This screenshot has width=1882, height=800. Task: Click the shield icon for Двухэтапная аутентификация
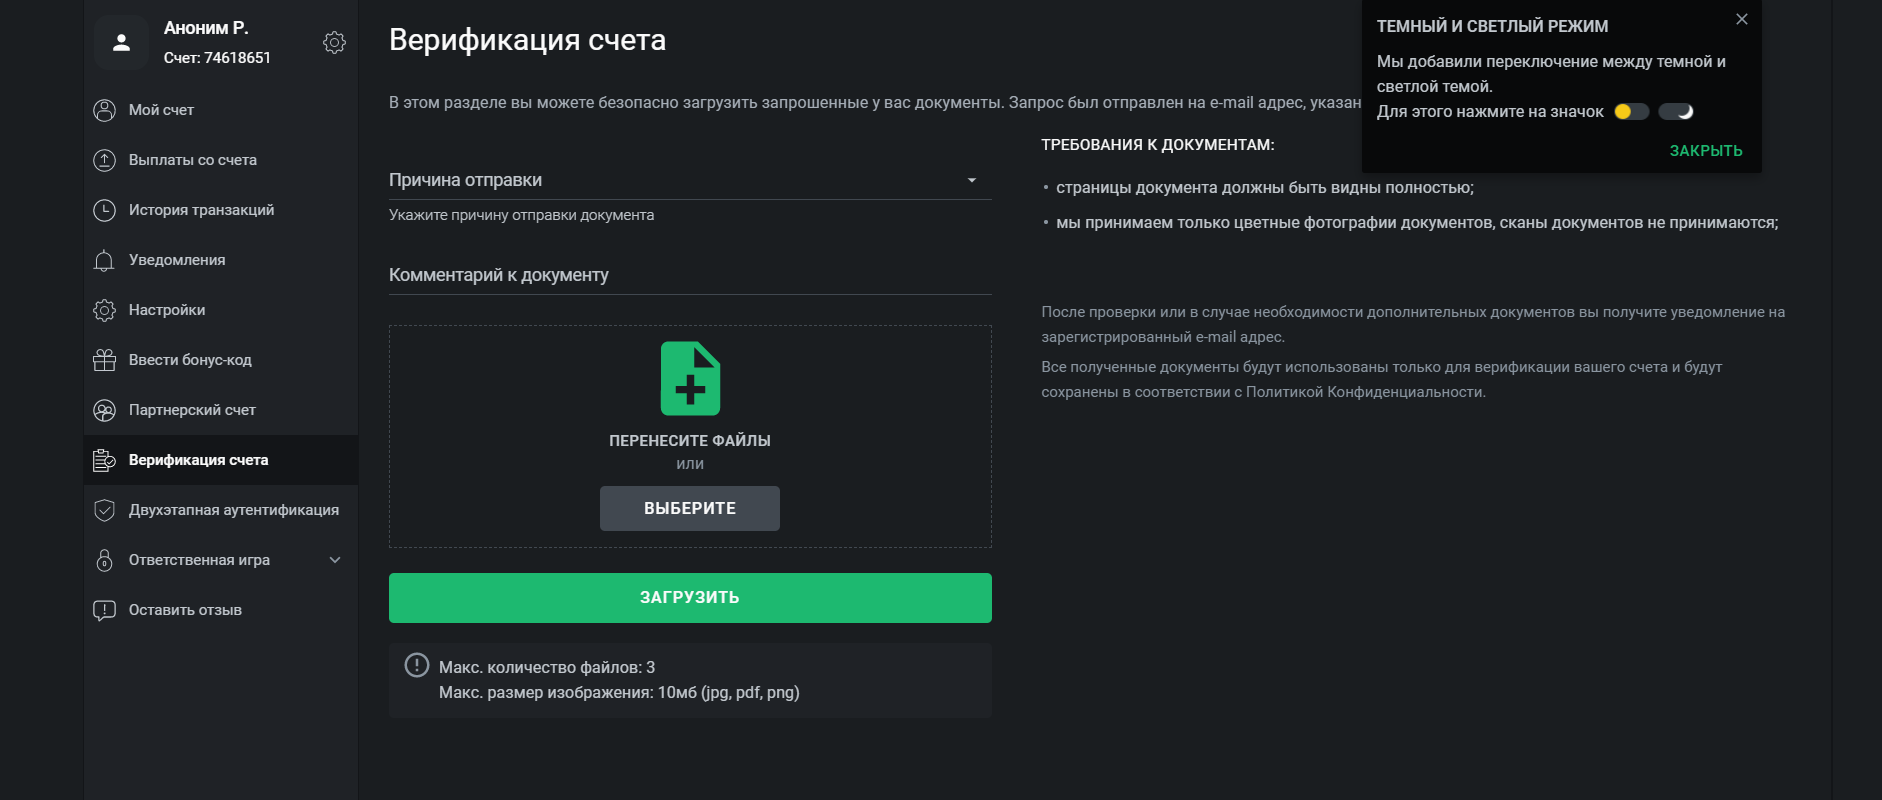coord(104,510)
